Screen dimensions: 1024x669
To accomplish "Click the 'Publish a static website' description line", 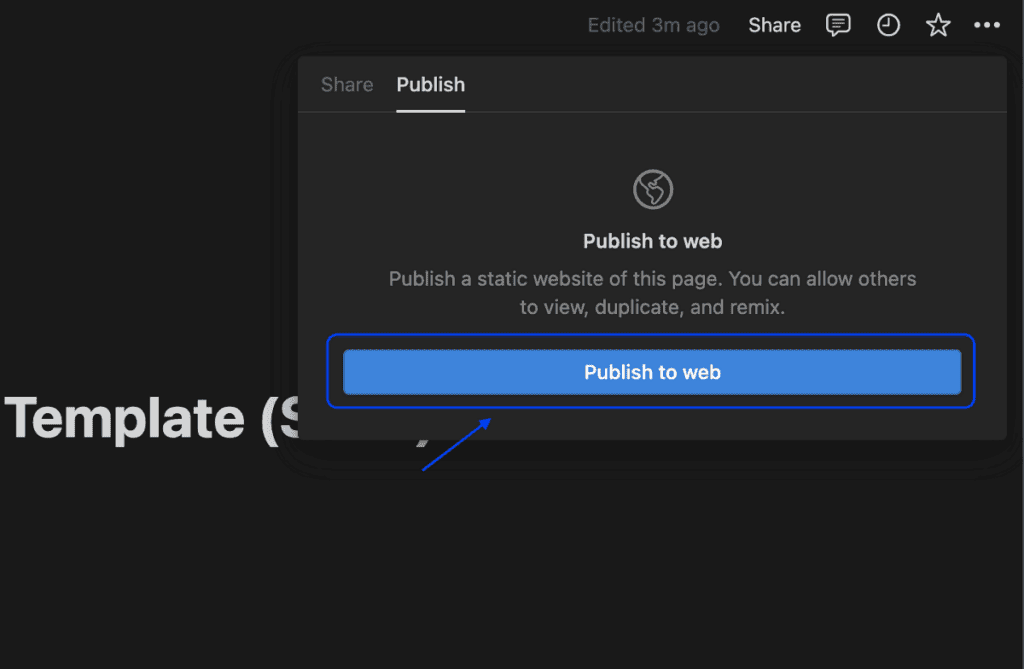I will [x=653, y=278].
